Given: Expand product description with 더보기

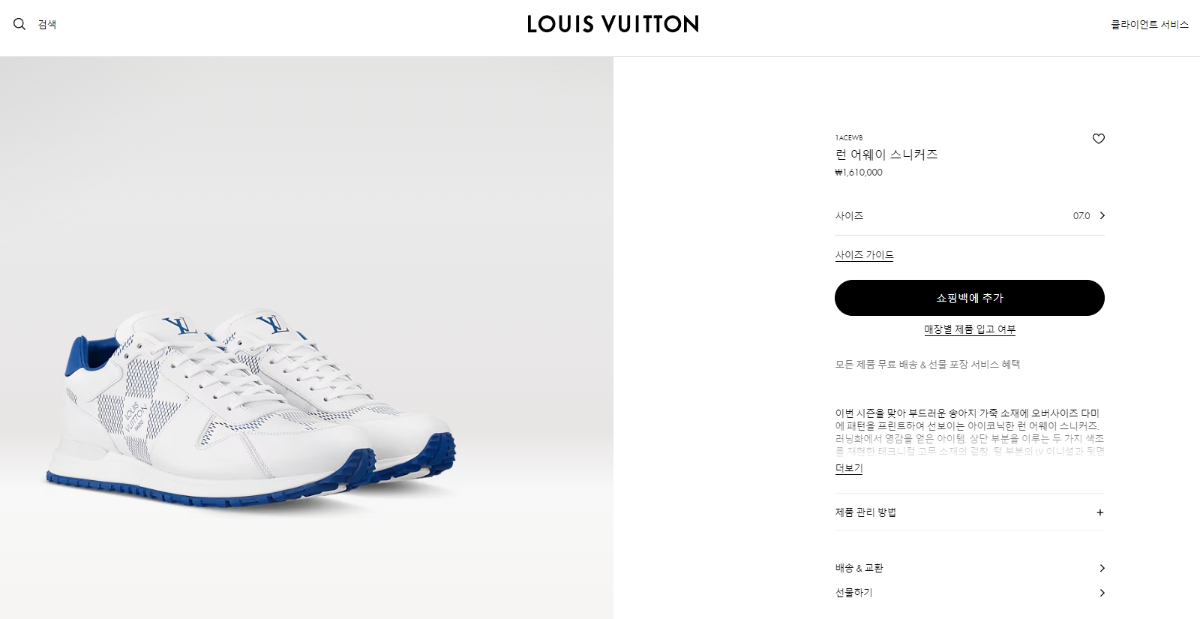Looking at the screenshot, I should pos(849,468).
